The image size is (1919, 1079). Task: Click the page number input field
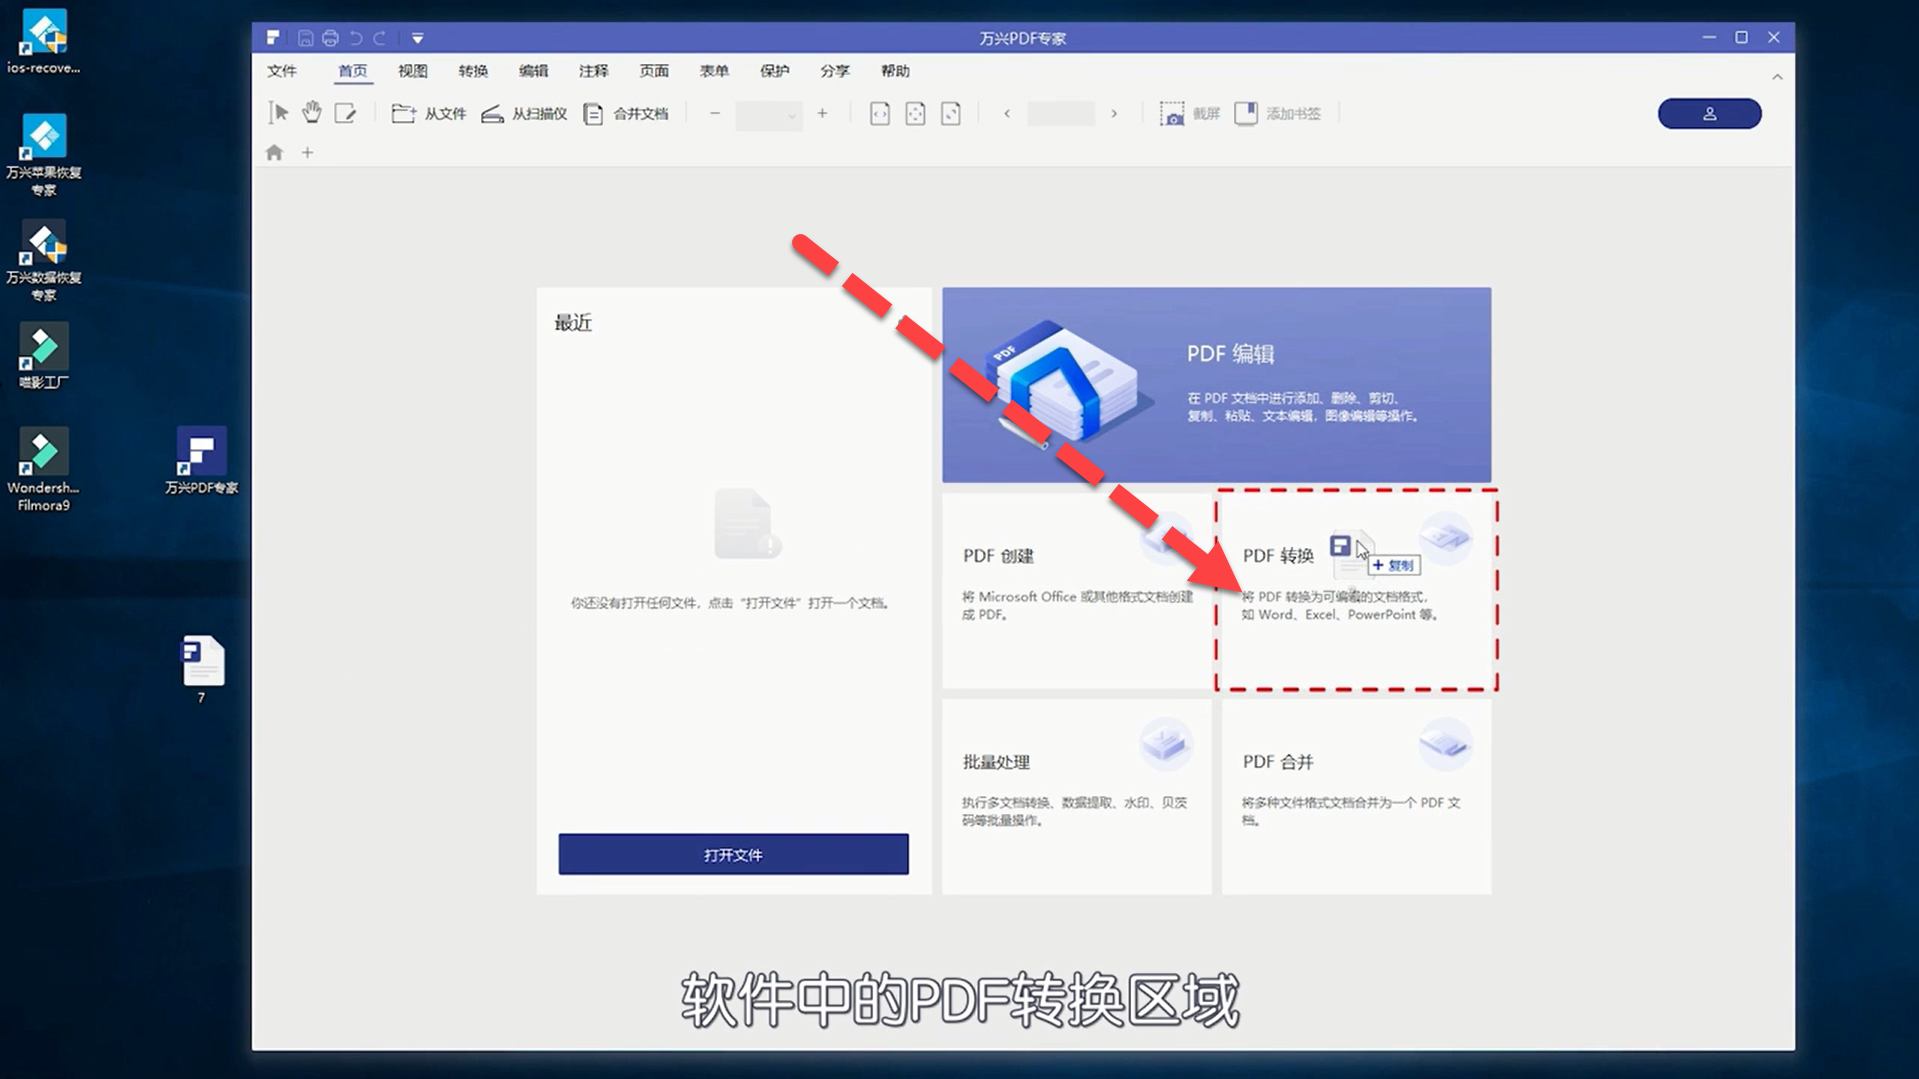click(1061, 114)
